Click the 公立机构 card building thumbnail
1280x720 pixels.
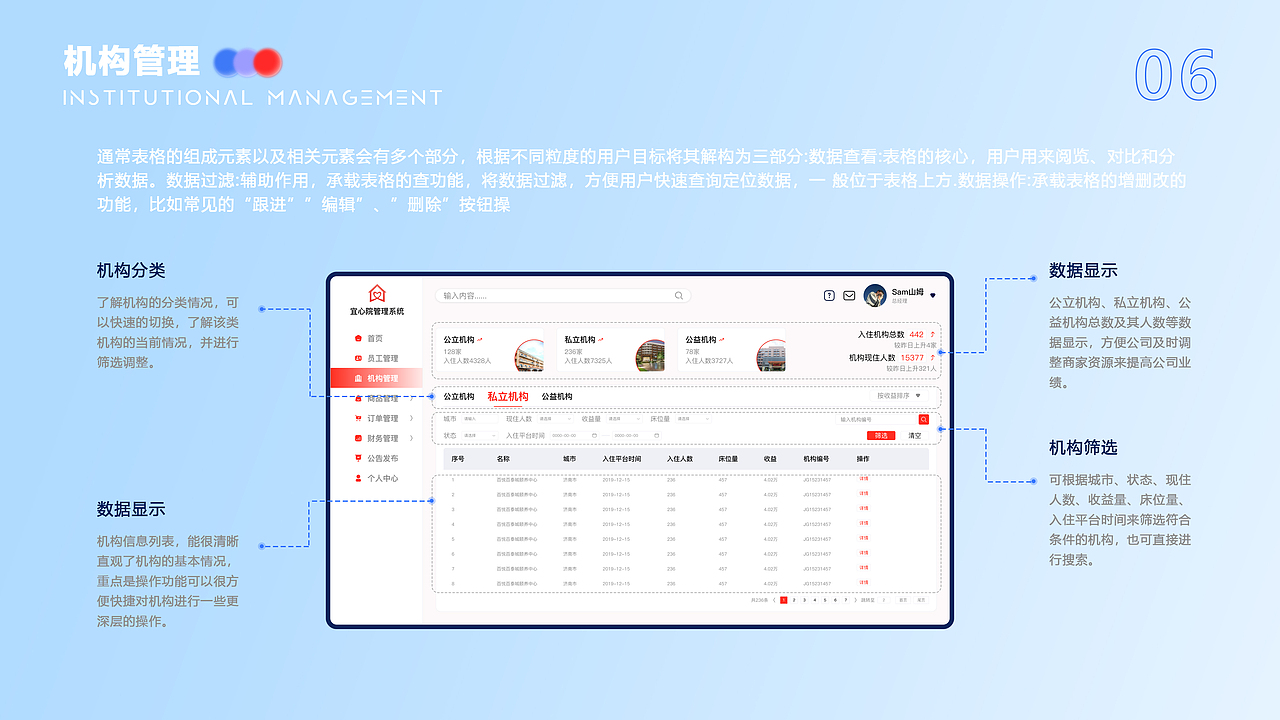point(529,355)
